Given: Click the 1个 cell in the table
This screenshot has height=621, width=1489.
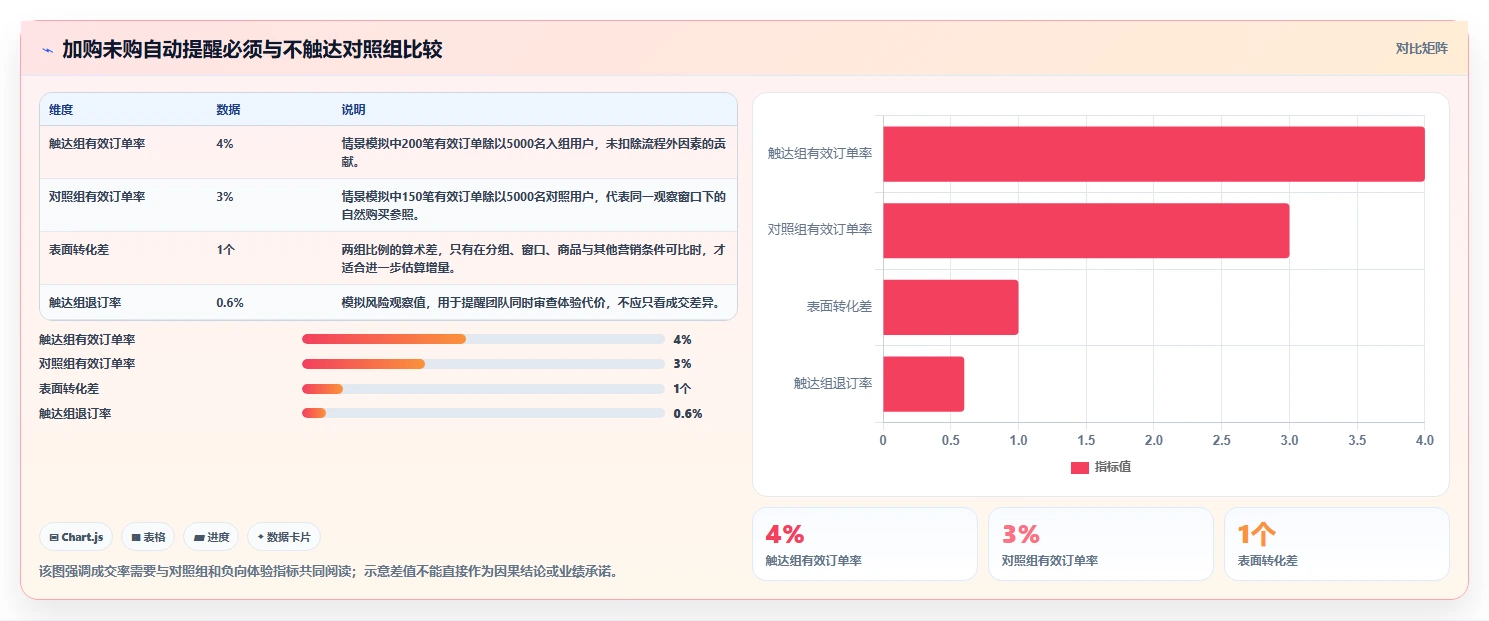Looking at the screenshot, I should pos(224,250).
